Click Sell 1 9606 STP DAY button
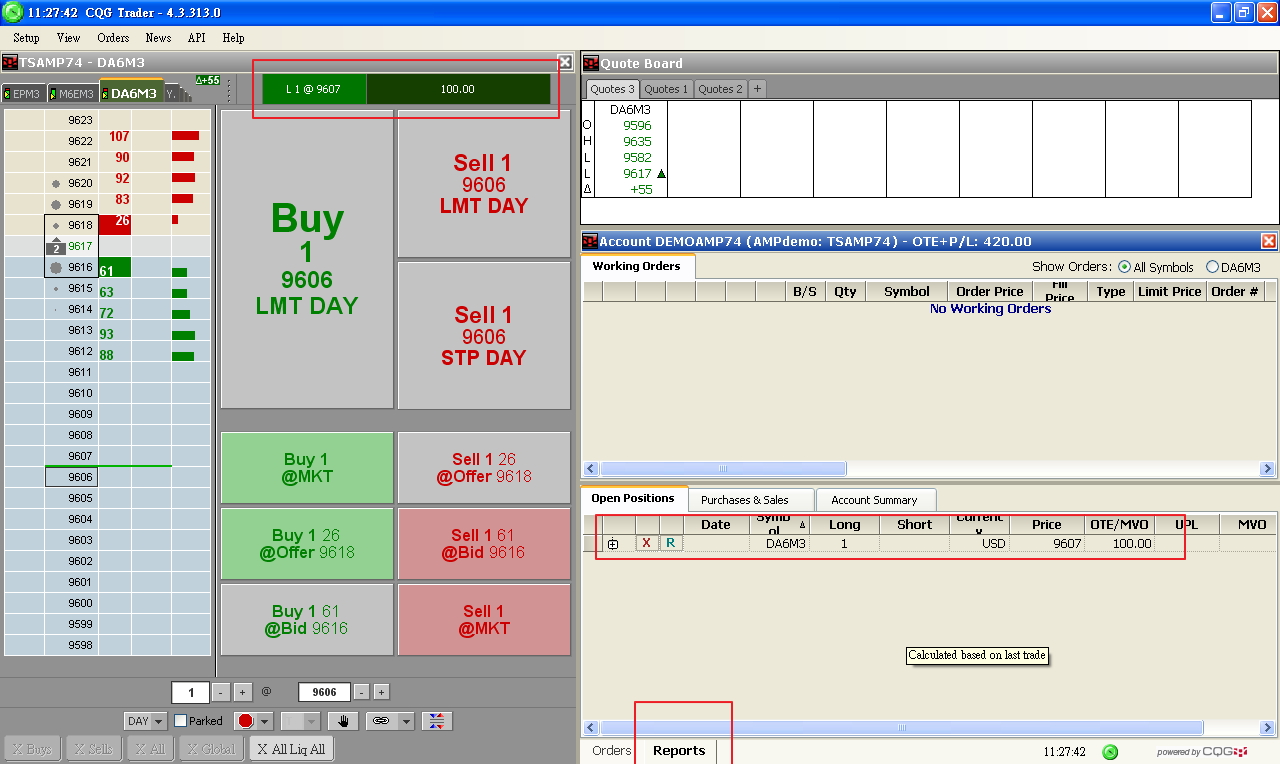 (484, 336)
